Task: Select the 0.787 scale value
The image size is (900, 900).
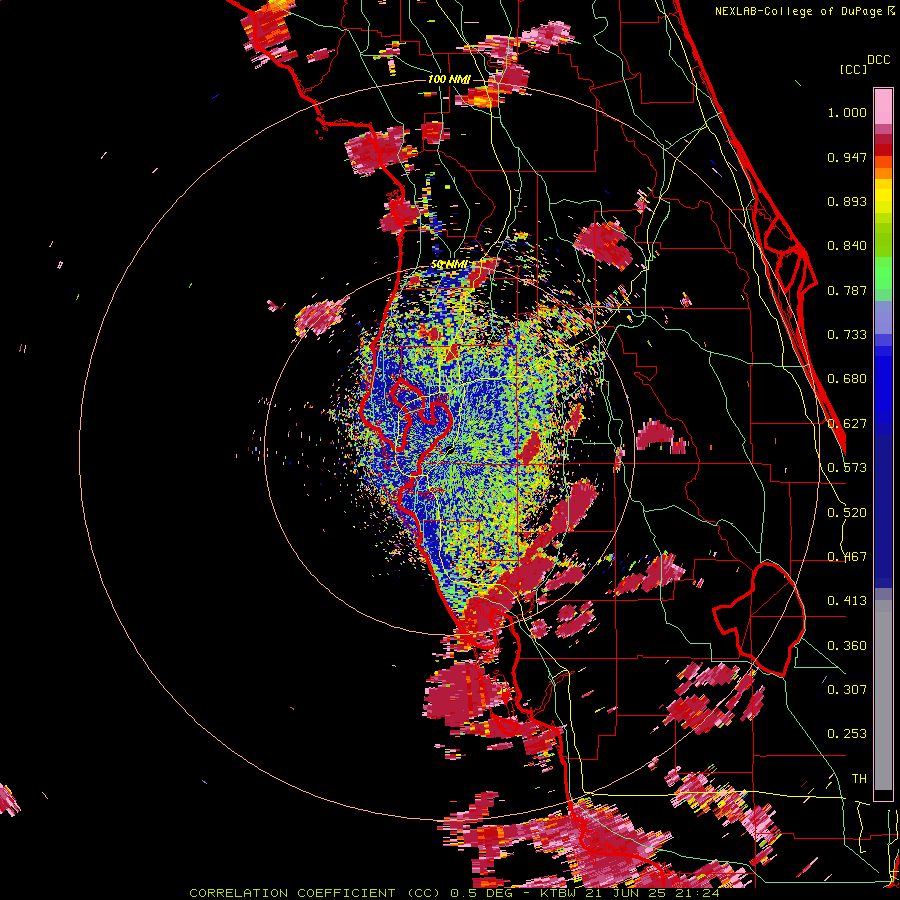Action: [x=847, y=290]
